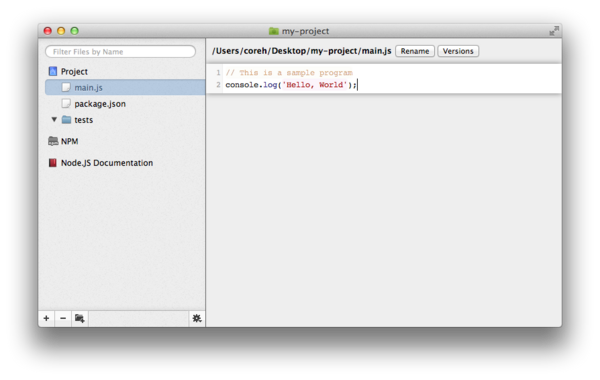
Task: Click the Filter Files by Name field
Action: [x=121, y=52]
